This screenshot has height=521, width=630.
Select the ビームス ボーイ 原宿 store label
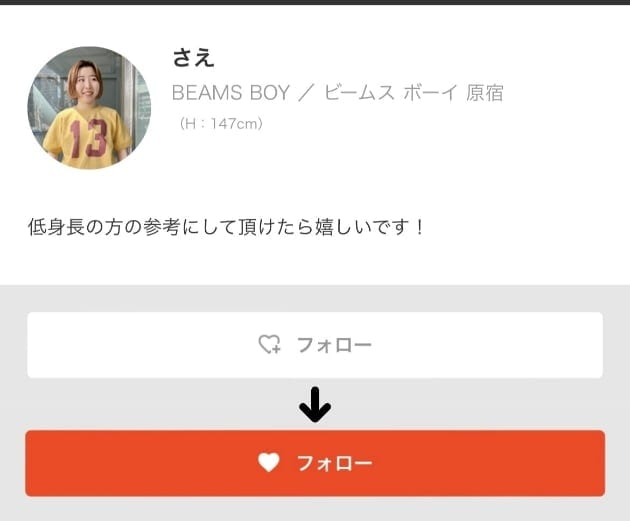413,93
